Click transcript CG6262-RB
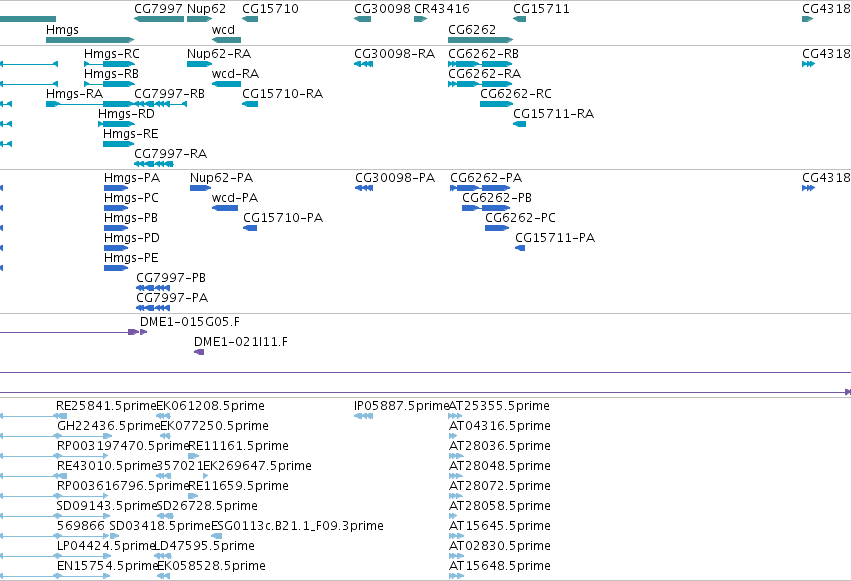Screen dimensions: 851x581 tap(483, 54)
